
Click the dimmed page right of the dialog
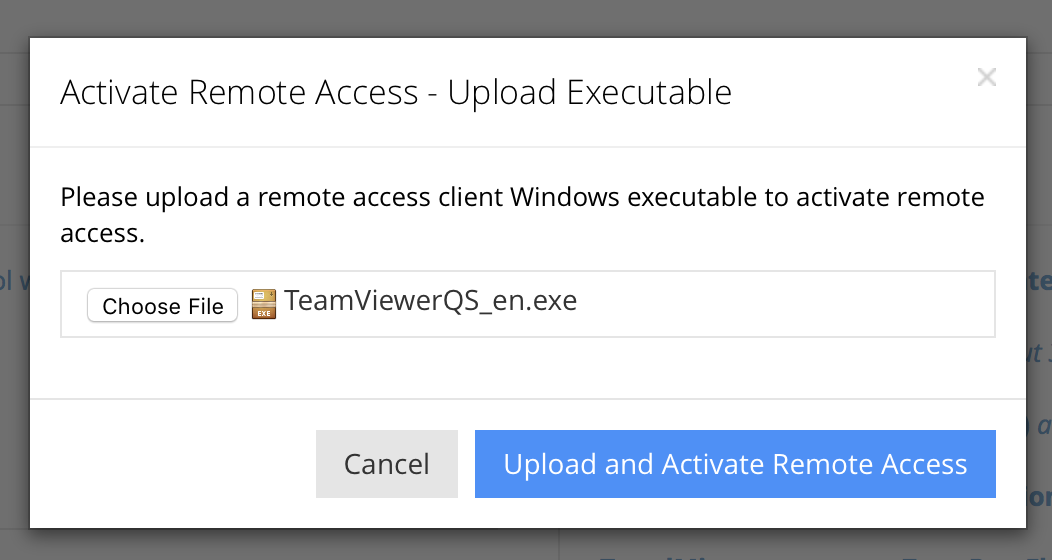point(1040,200)
